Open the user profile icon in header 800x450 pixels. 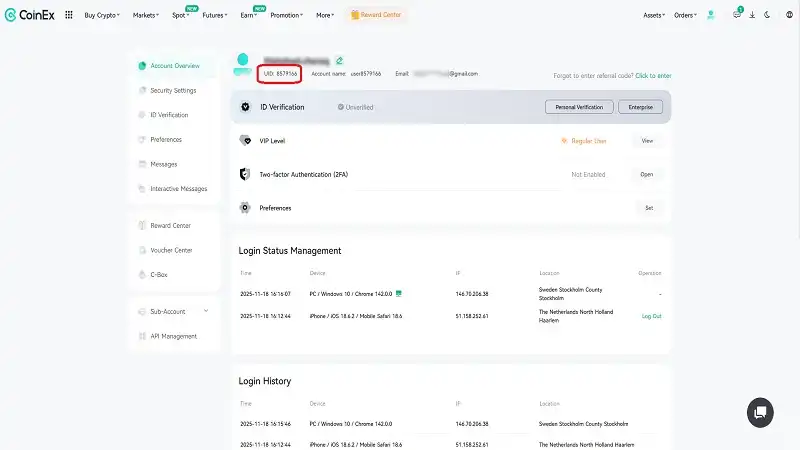pos(710,15)
